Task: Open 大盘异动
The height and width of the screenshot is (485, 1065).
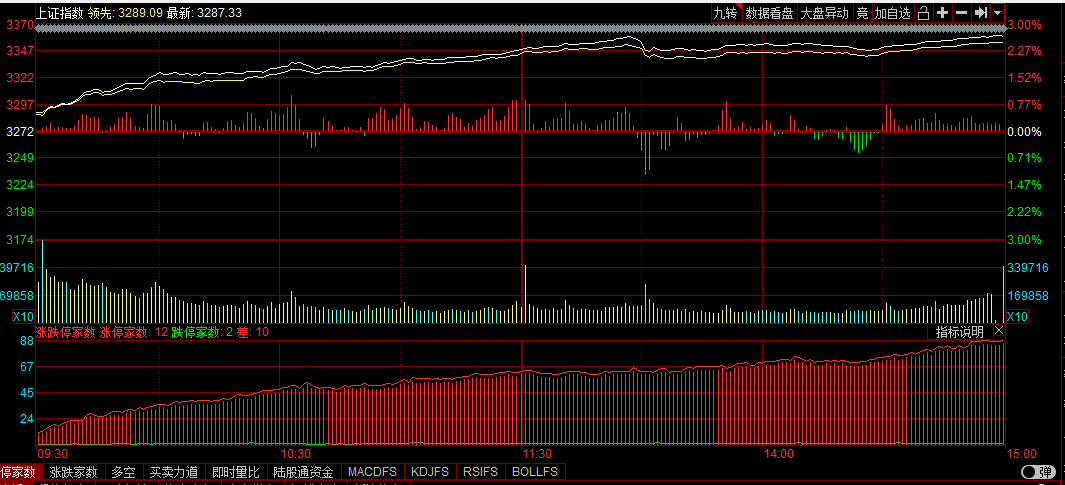Action: 825,13
